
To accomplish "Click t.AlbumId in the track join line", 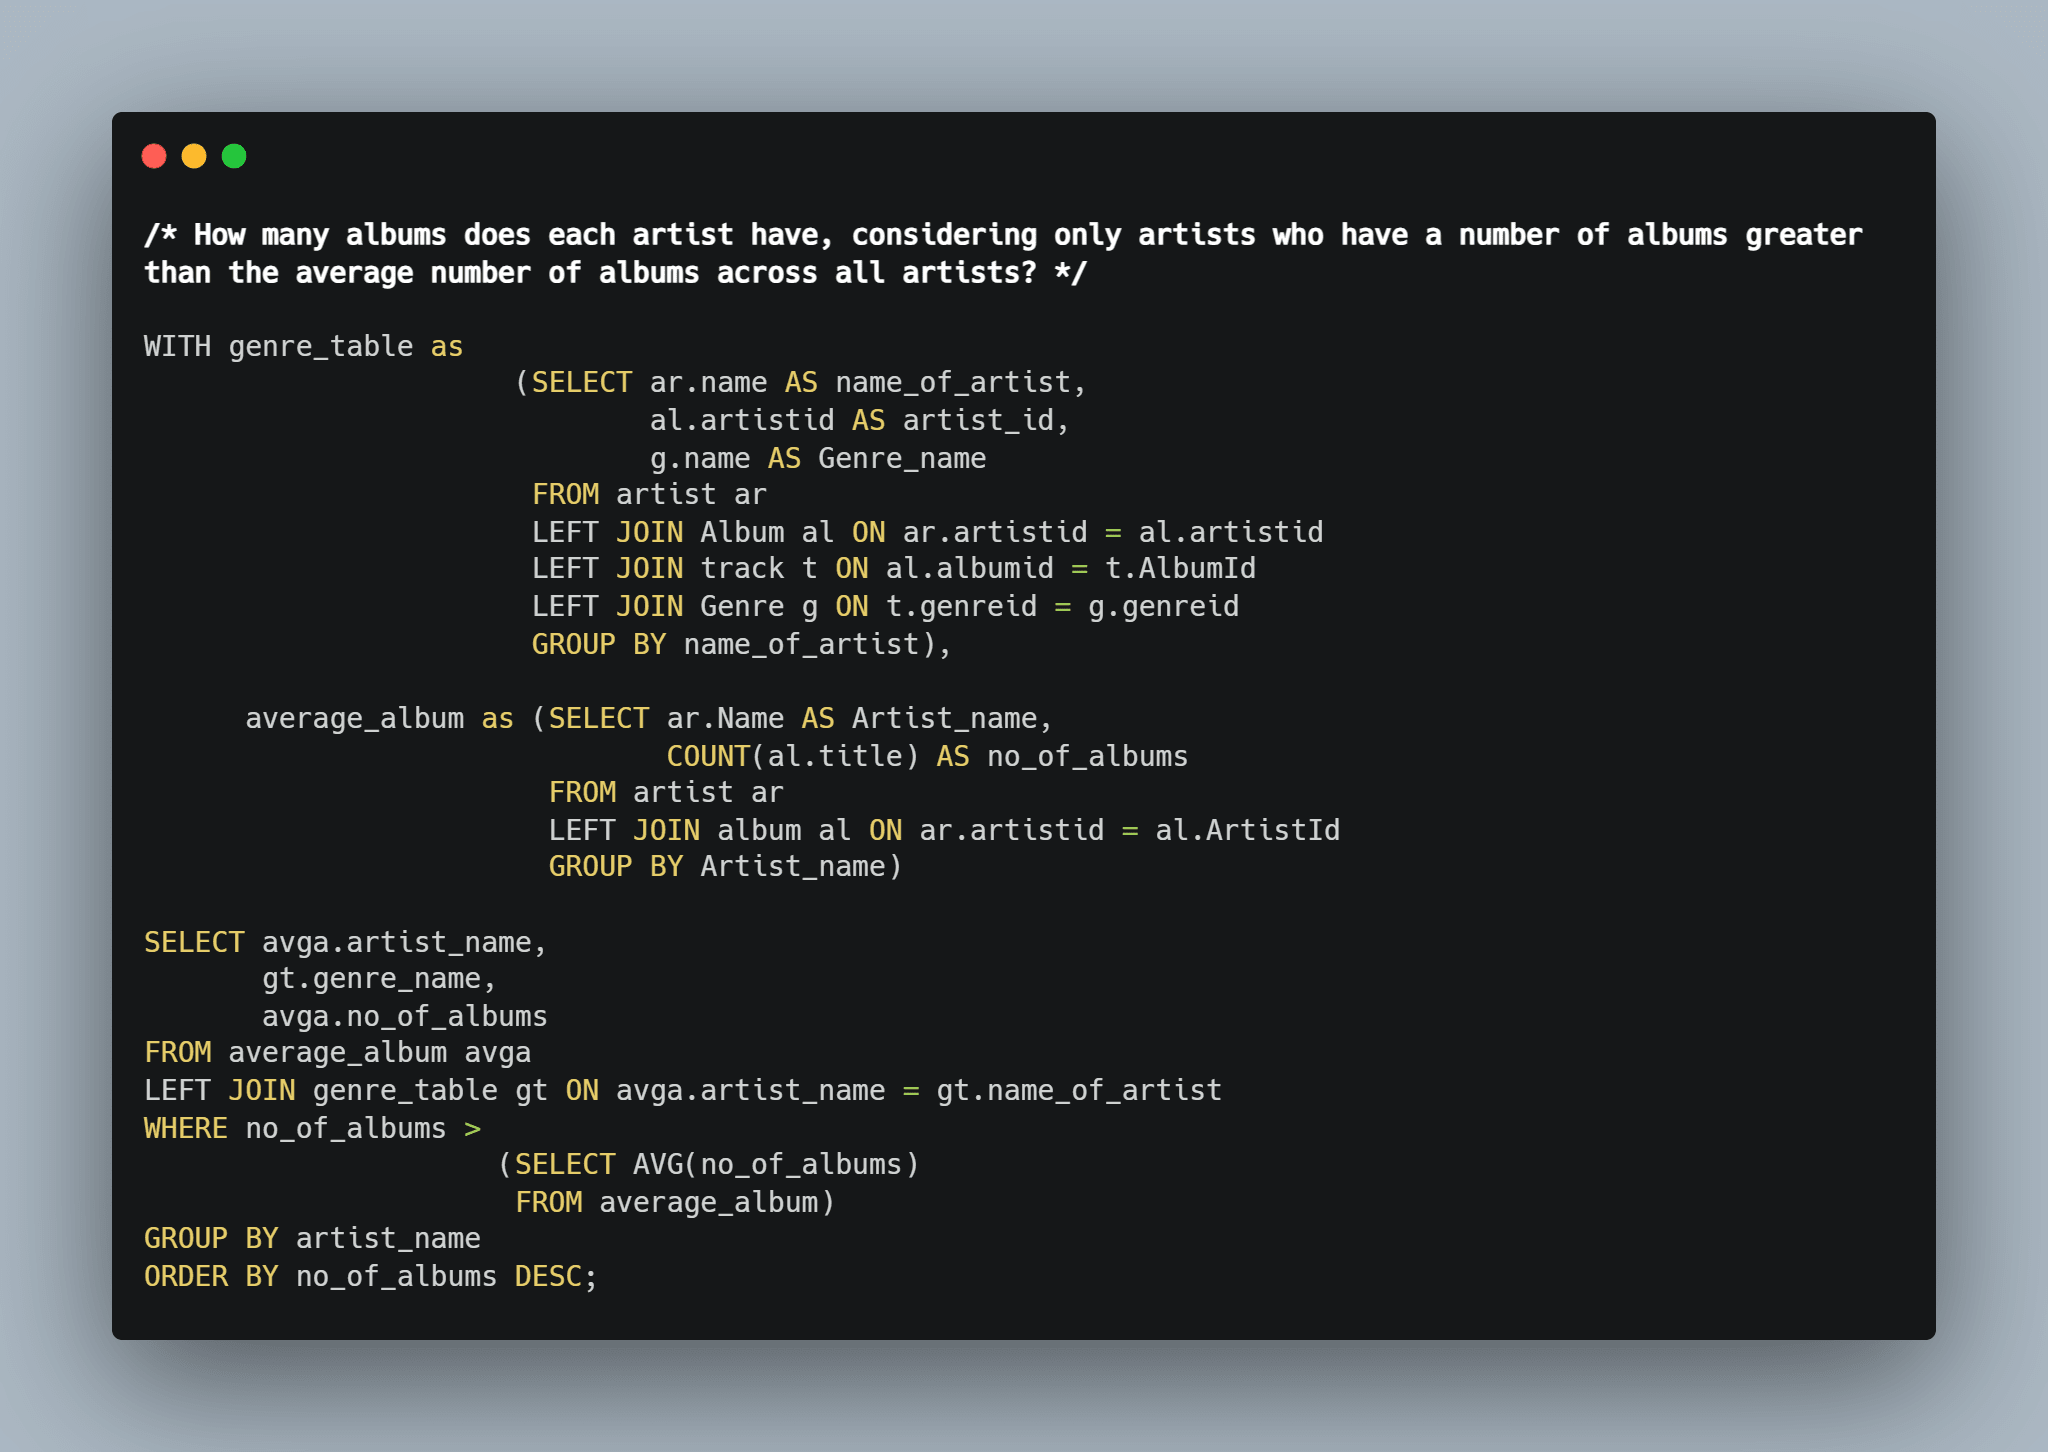I will pos(1180,568).
